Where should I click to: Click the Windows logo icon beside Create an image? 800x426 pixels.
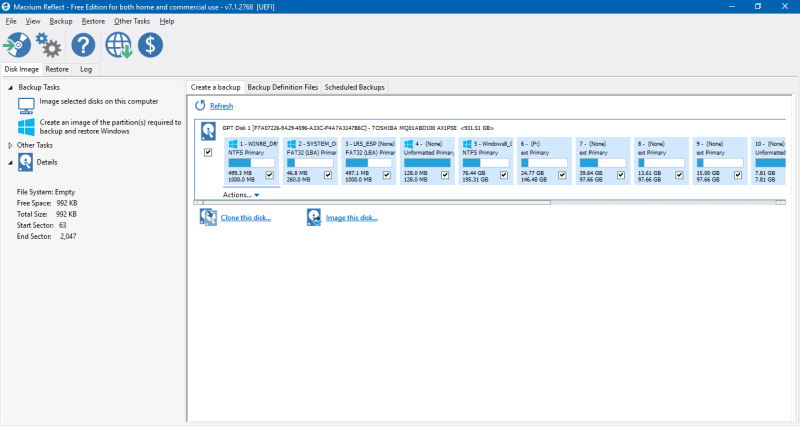tap(26, 127)
